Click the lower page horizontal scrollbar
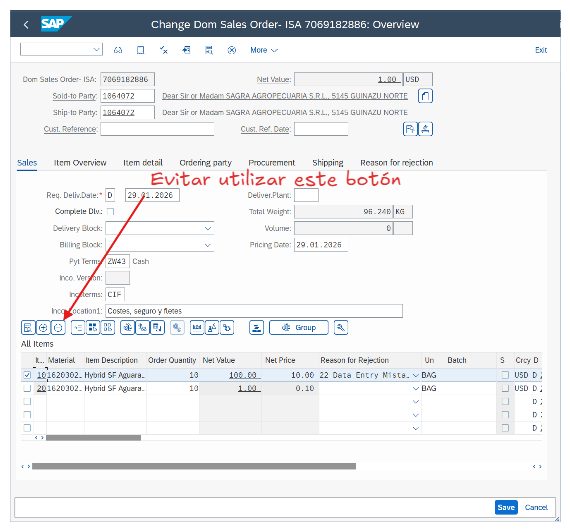 click(x=194, y=466)
